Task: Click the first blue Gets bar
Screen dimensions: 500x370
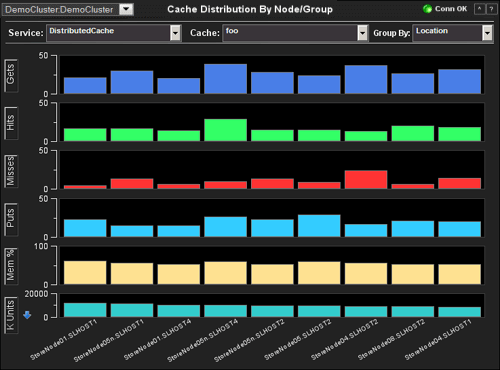Action: pos(85,86)
